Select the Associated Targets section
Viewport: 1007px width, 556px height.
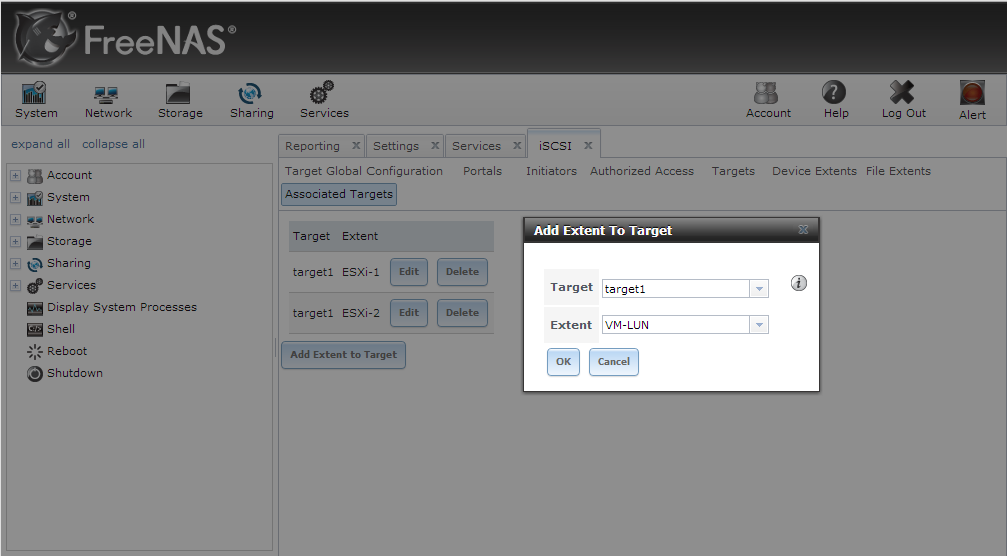coord(338,195)
